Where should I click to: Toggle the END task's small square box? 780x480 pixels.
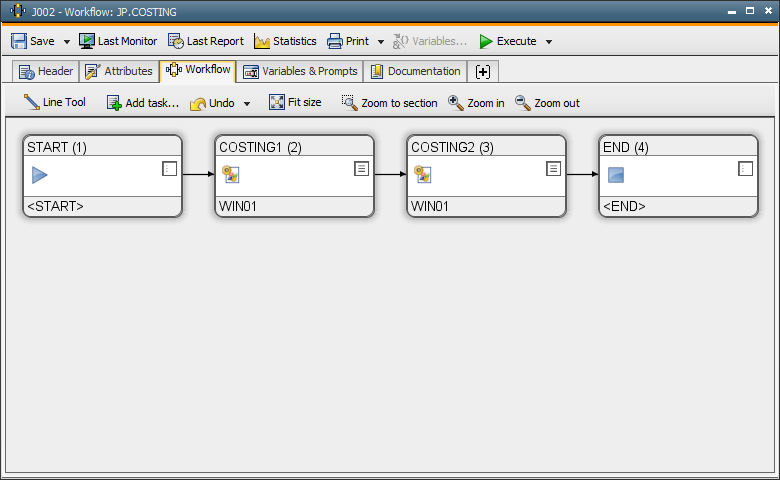click(x=745, y=169)
